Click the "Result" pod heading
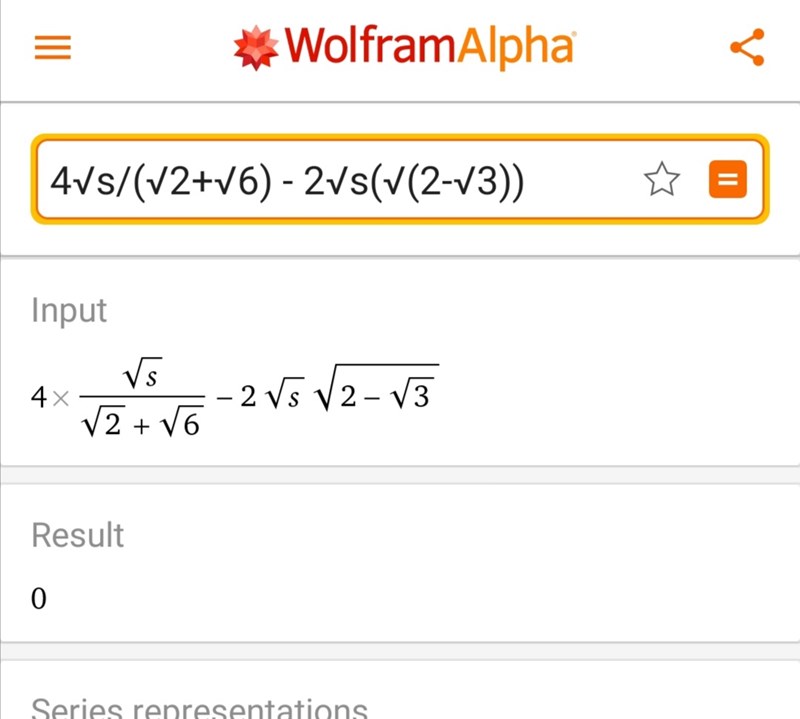800x719 pixels. (78, 535)
